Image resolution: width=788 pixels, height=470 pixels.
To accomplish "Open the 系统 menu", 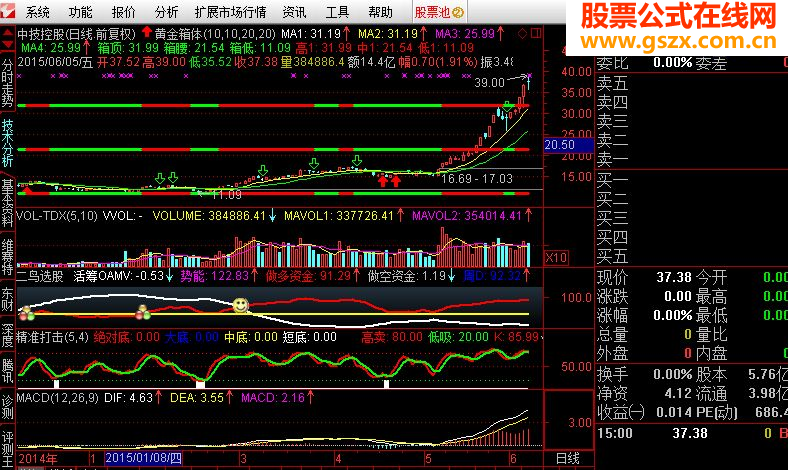I will (x=38, y=12).
